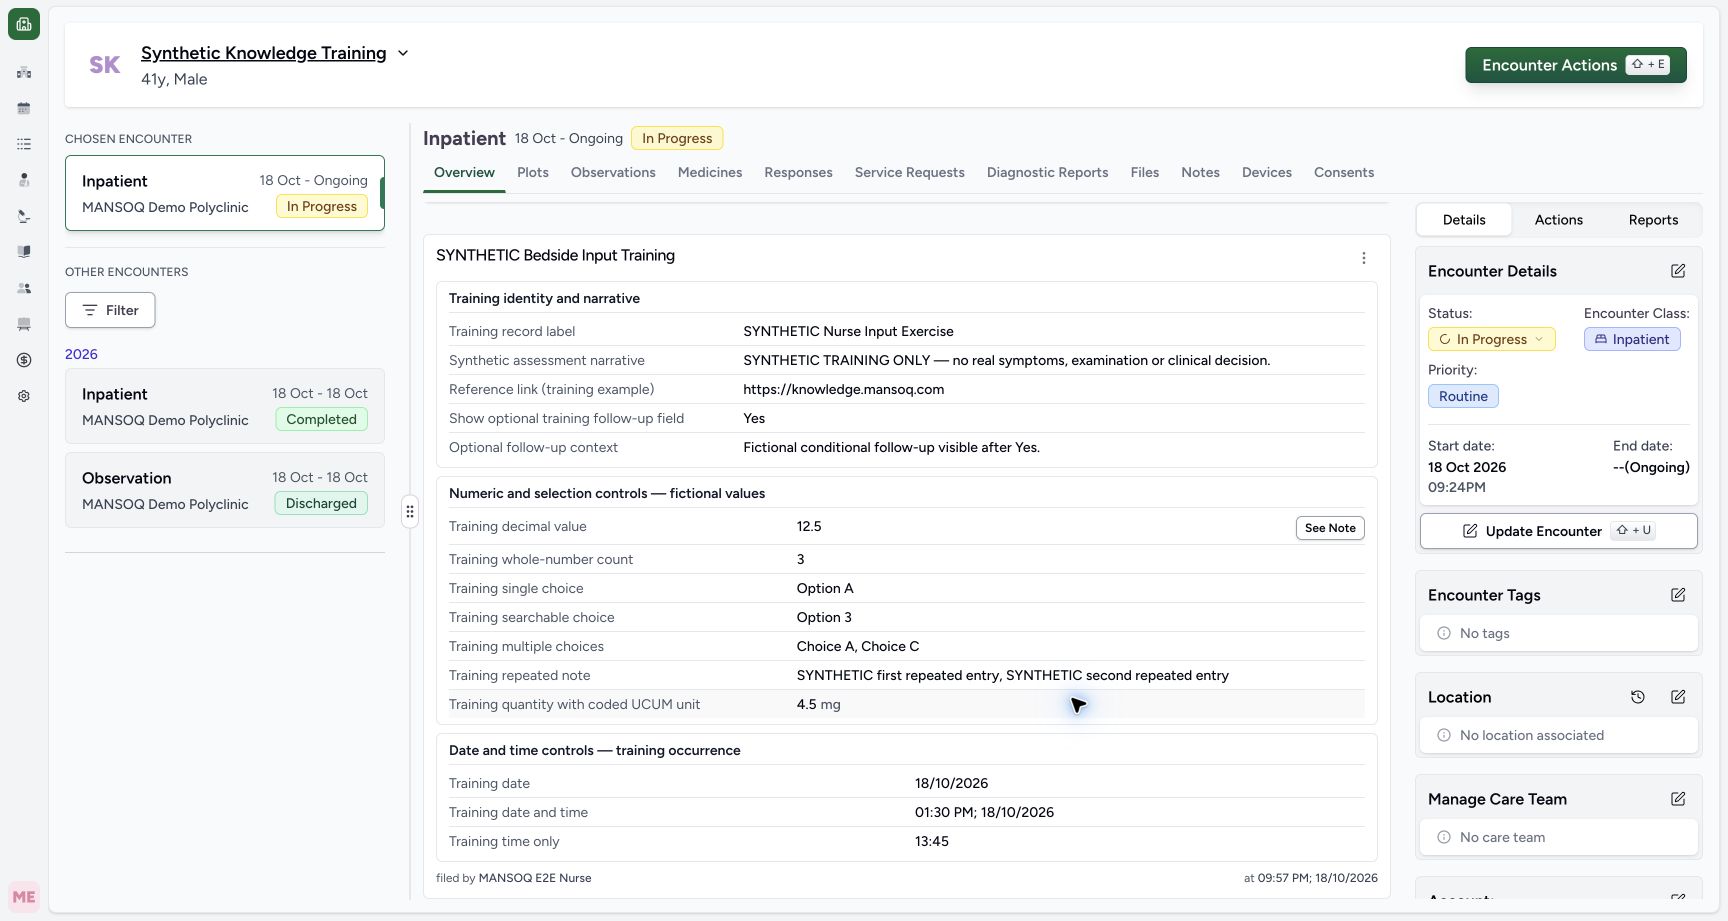The height and width of the screenshot is (921, 1728).
Task: Open the microscope lab sidebar icon
Action: click(24, 216)
